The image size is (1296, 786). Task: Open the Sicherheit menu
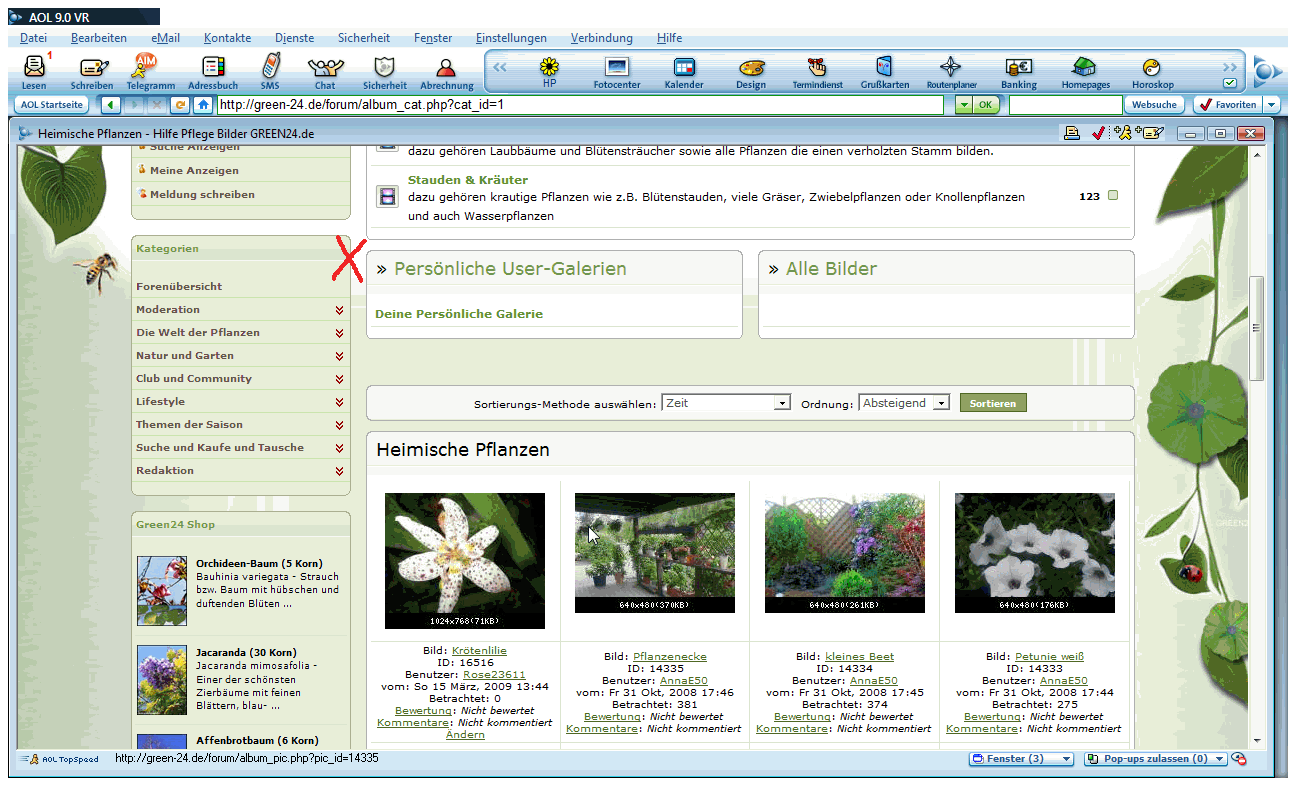(x=364, y=38)
